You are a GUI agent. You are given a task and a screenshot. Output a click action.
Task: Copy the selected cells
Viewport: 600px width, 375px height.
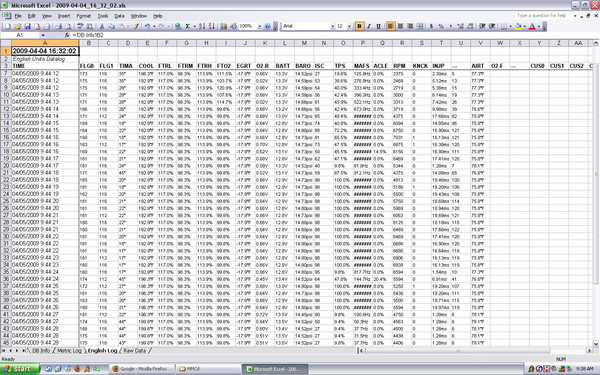[112, 26]
